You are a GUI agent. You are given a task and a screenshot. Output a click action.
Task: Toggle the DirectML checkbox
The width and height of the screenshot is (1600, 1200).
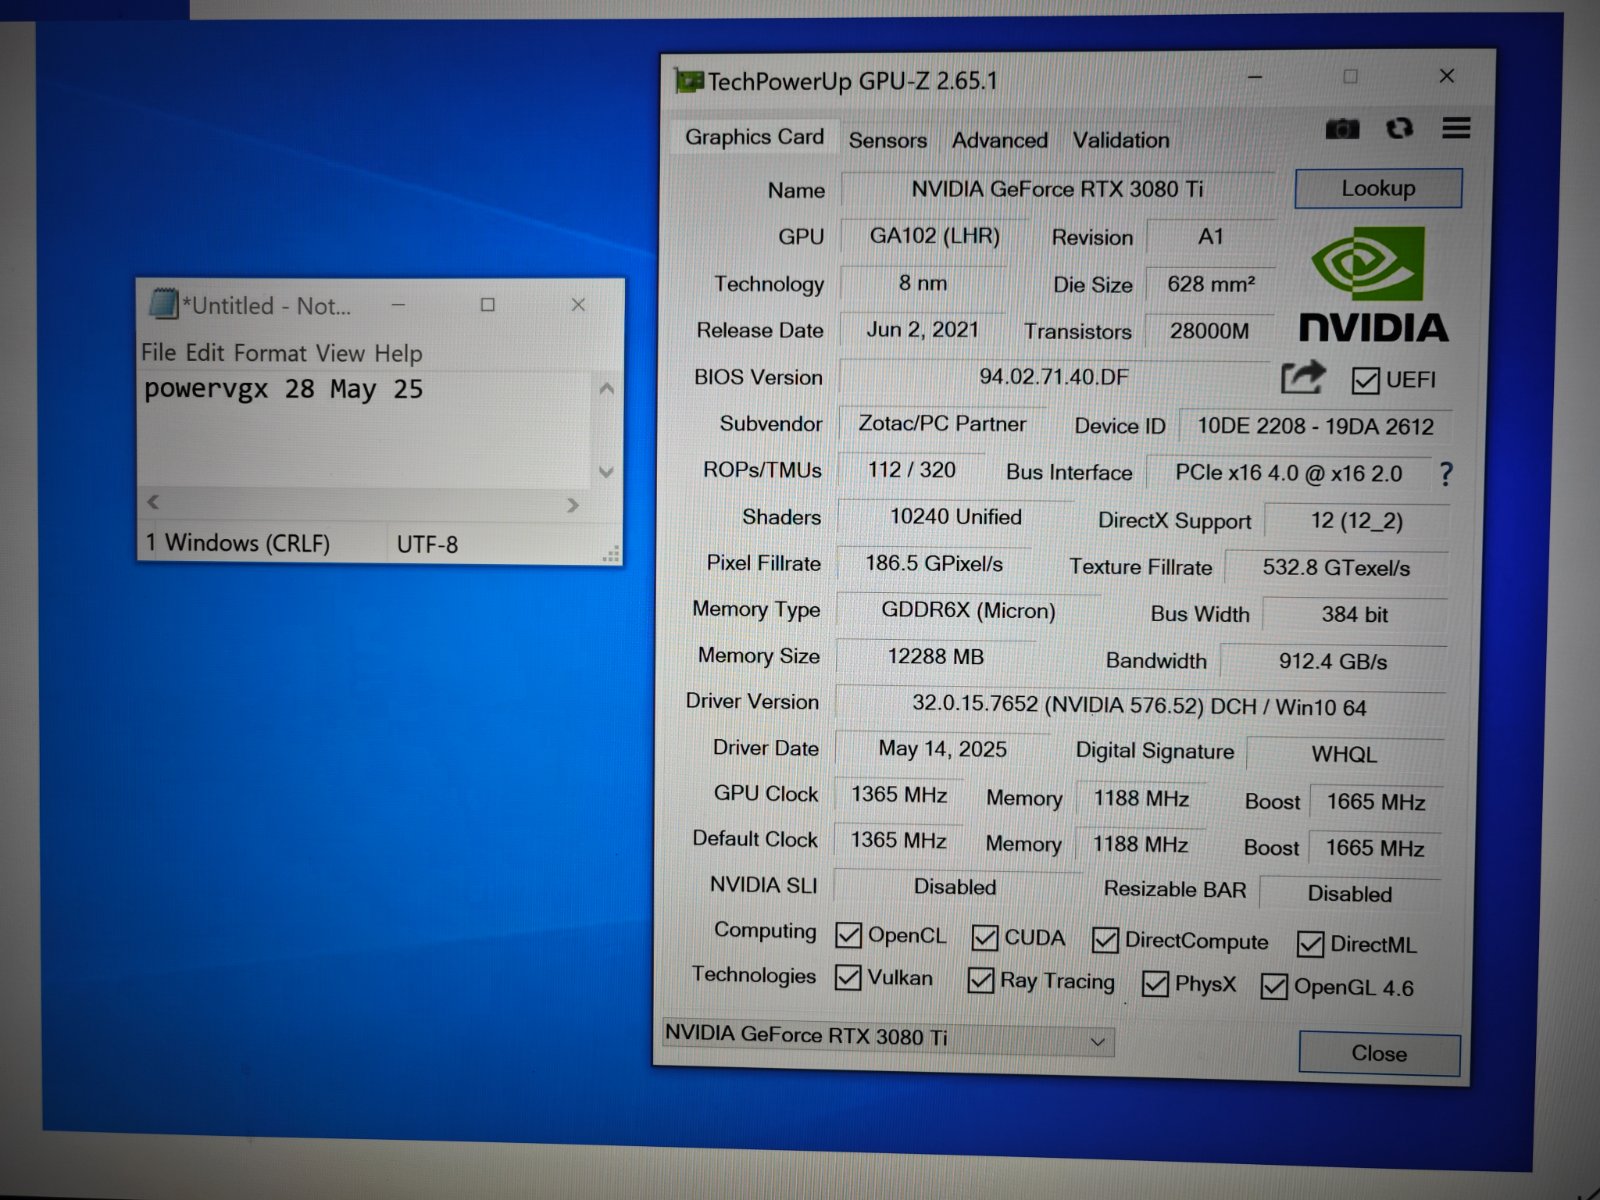[x=1310, y=944]
